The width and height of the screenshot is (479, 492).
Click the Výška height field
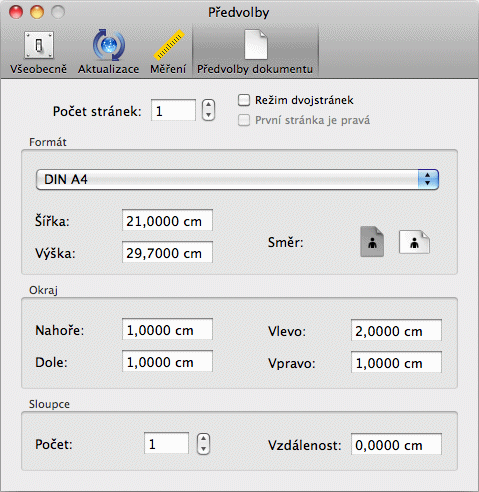[167, 252]
